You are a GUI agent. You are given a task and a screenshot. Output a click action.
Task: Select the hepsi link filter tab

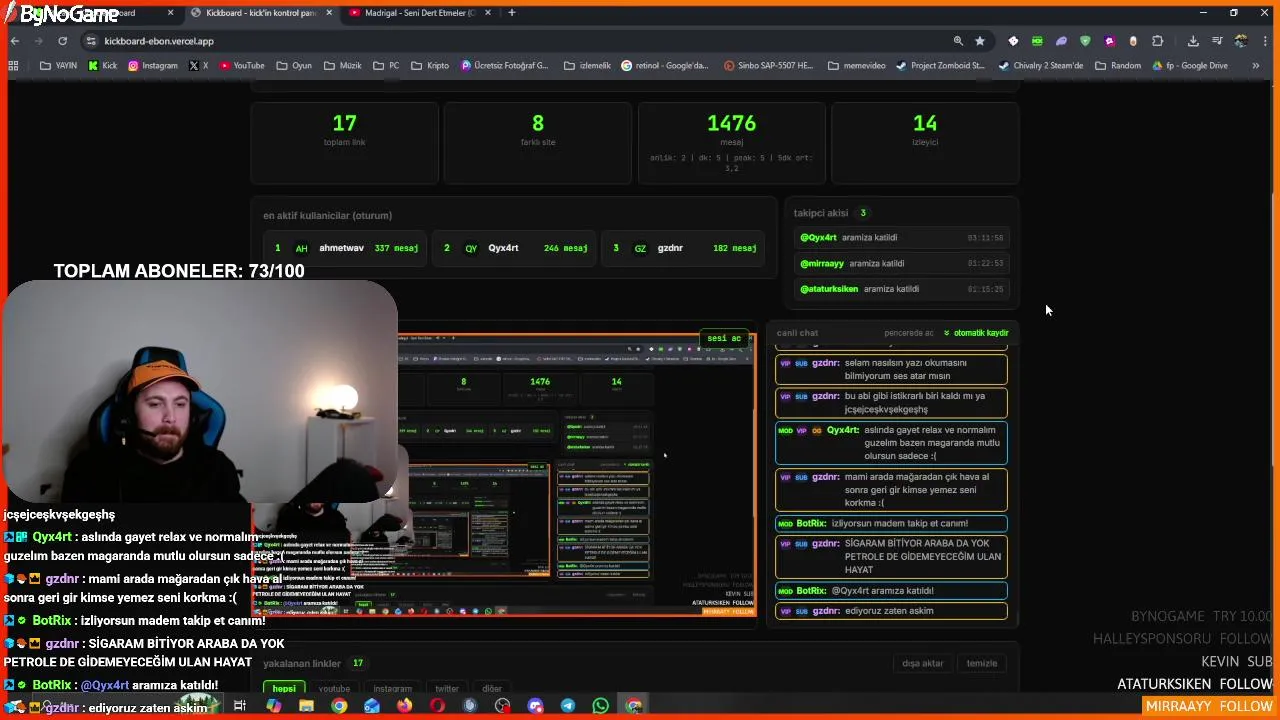point(284,688)
